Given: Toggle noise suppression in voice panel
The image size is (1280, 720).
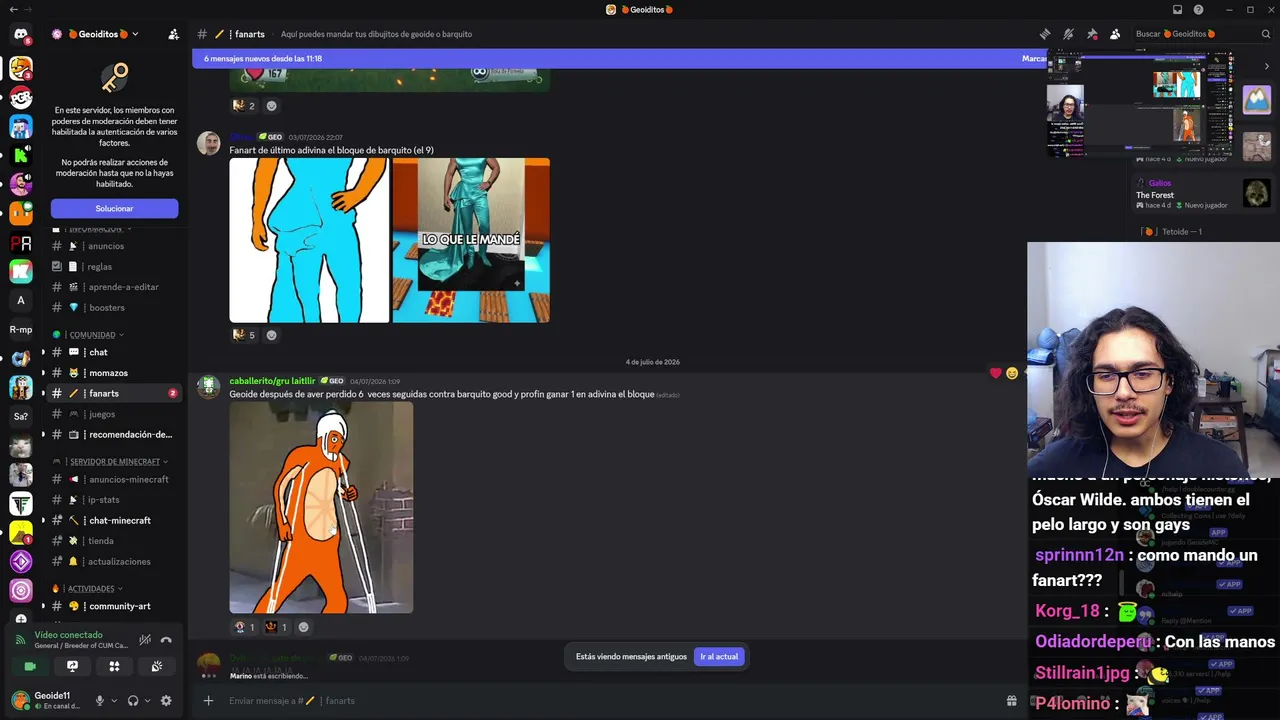Looking at the screenshot, I should coord(145,640).
